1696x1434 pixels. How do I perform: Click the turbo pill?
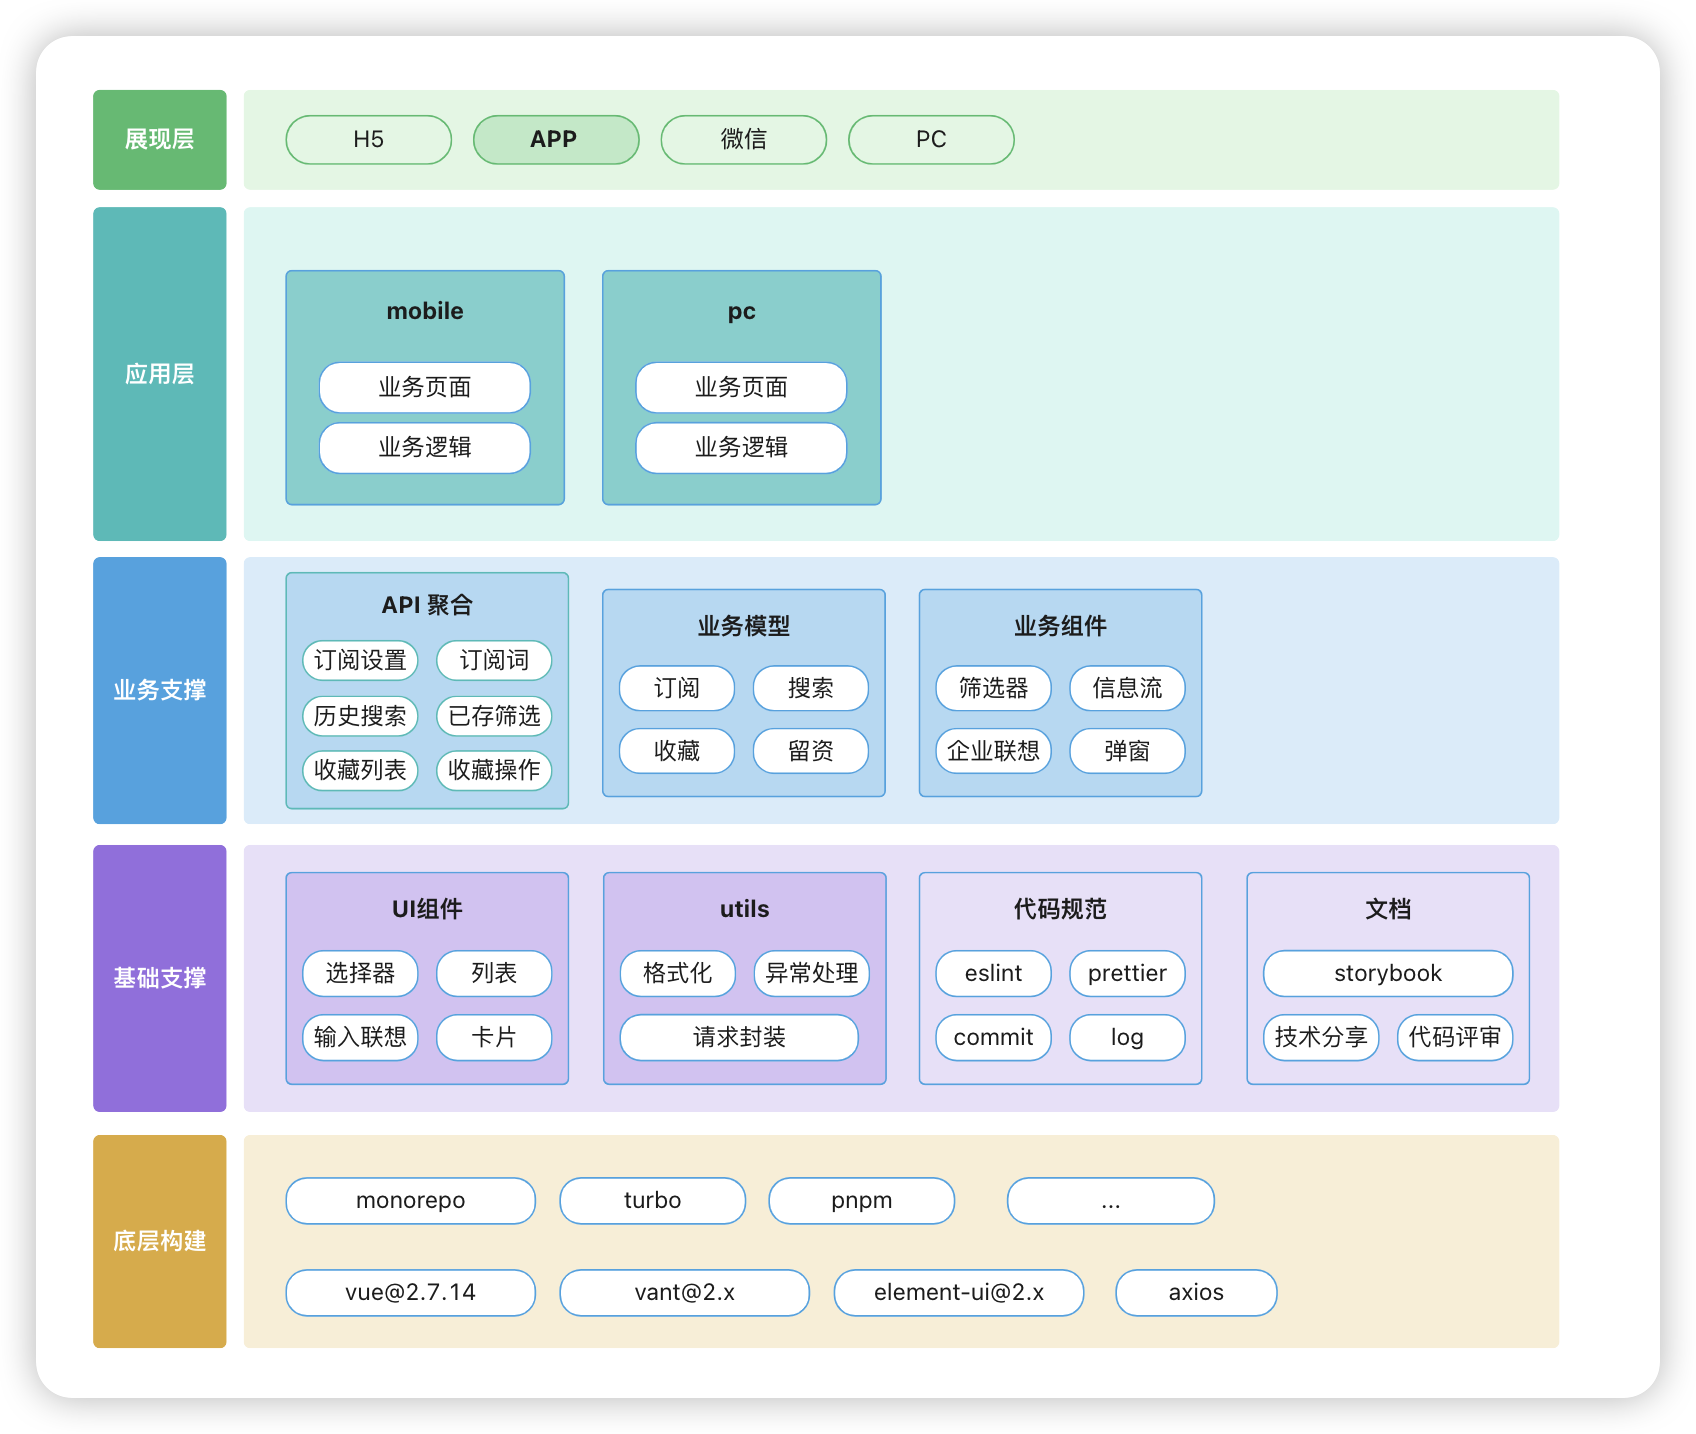pyautogui.click(x=652, y=1200)
